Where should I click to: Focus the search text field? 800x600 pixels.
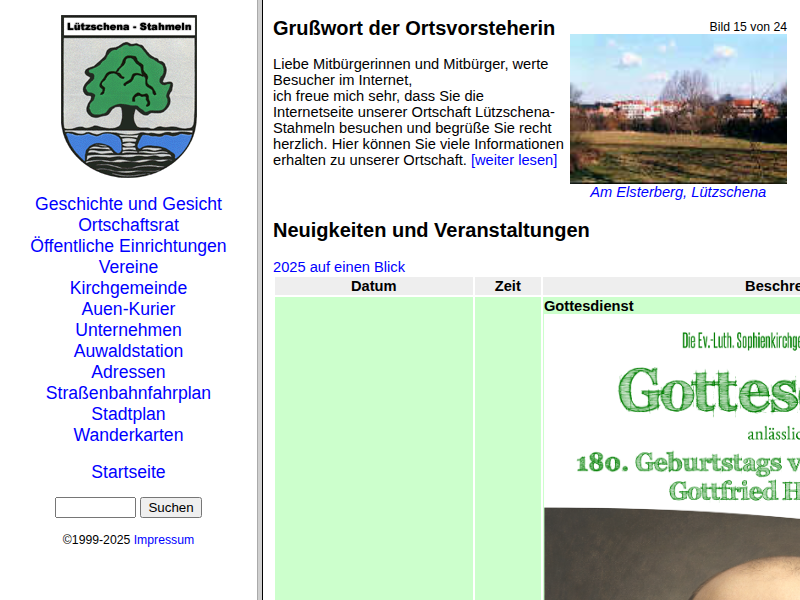[95, 507]
